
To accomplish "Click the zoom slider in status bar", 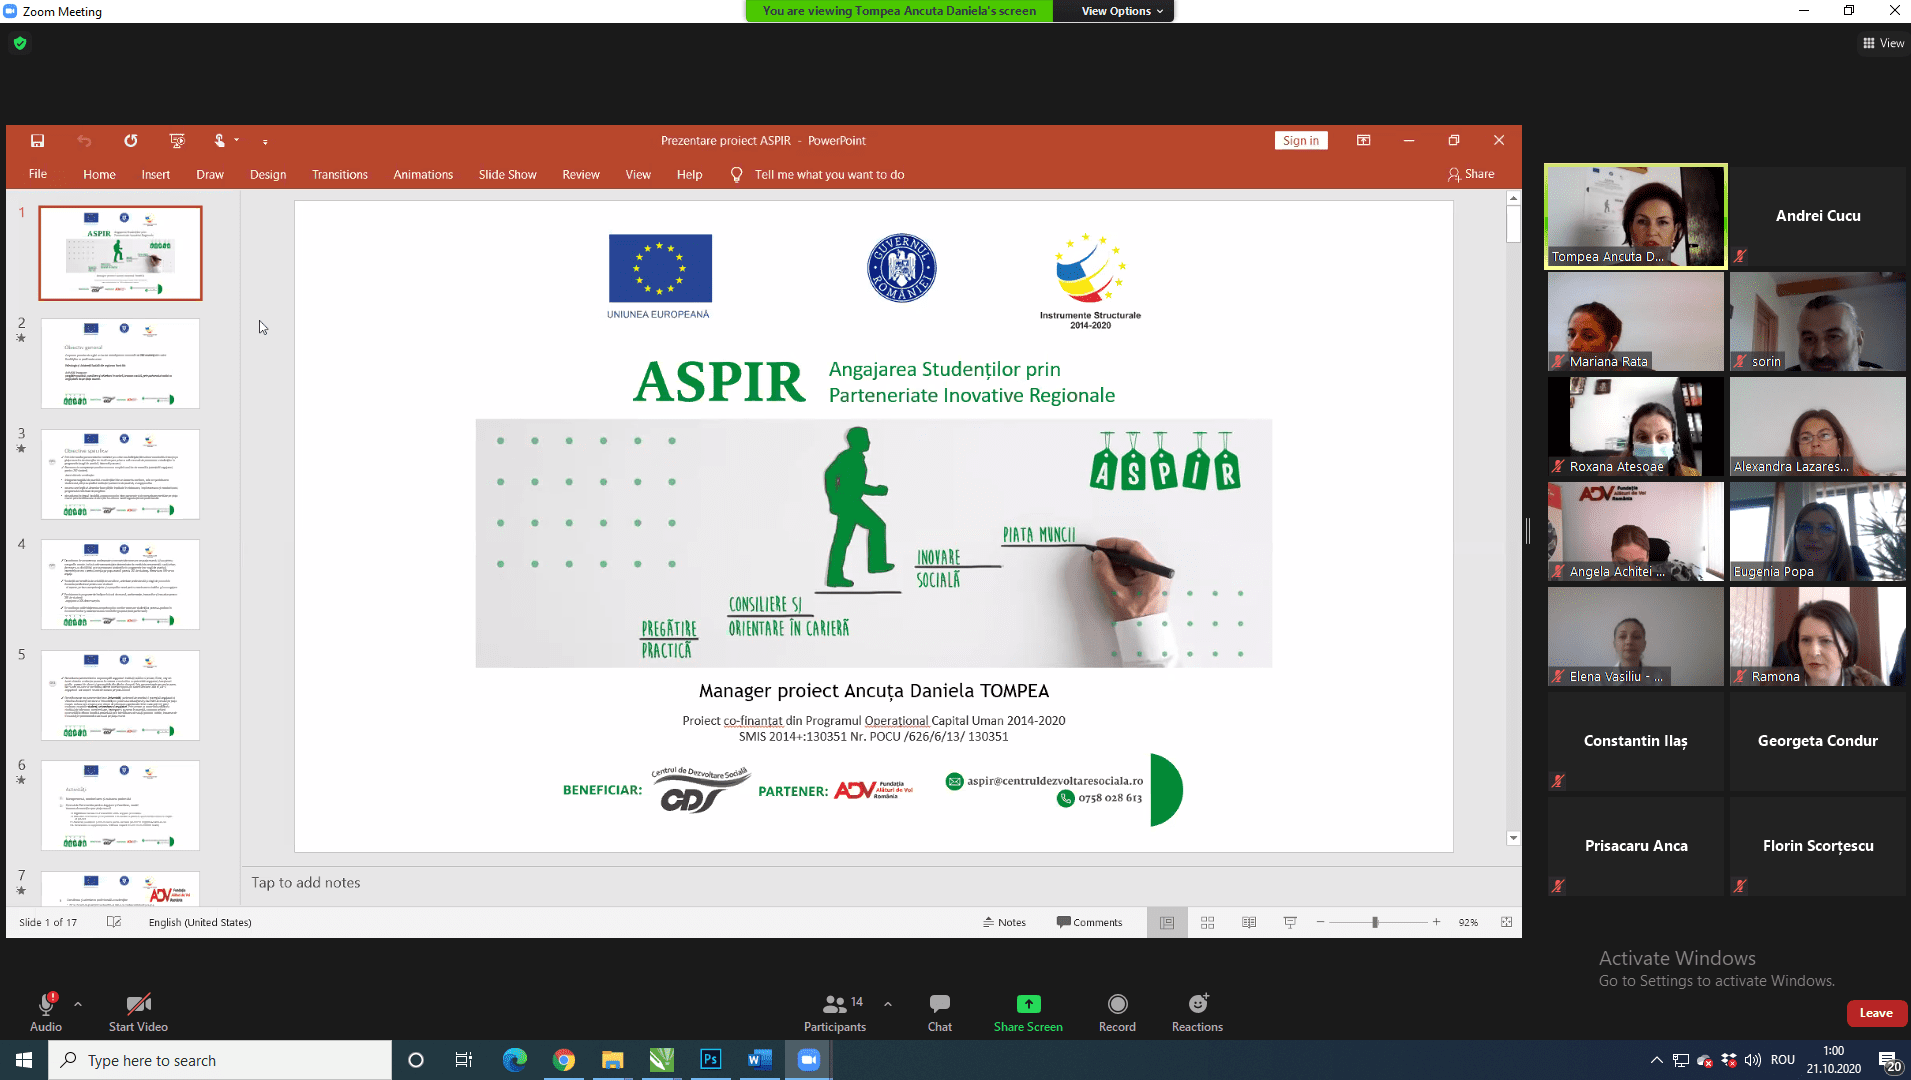I will (1375, 922).
